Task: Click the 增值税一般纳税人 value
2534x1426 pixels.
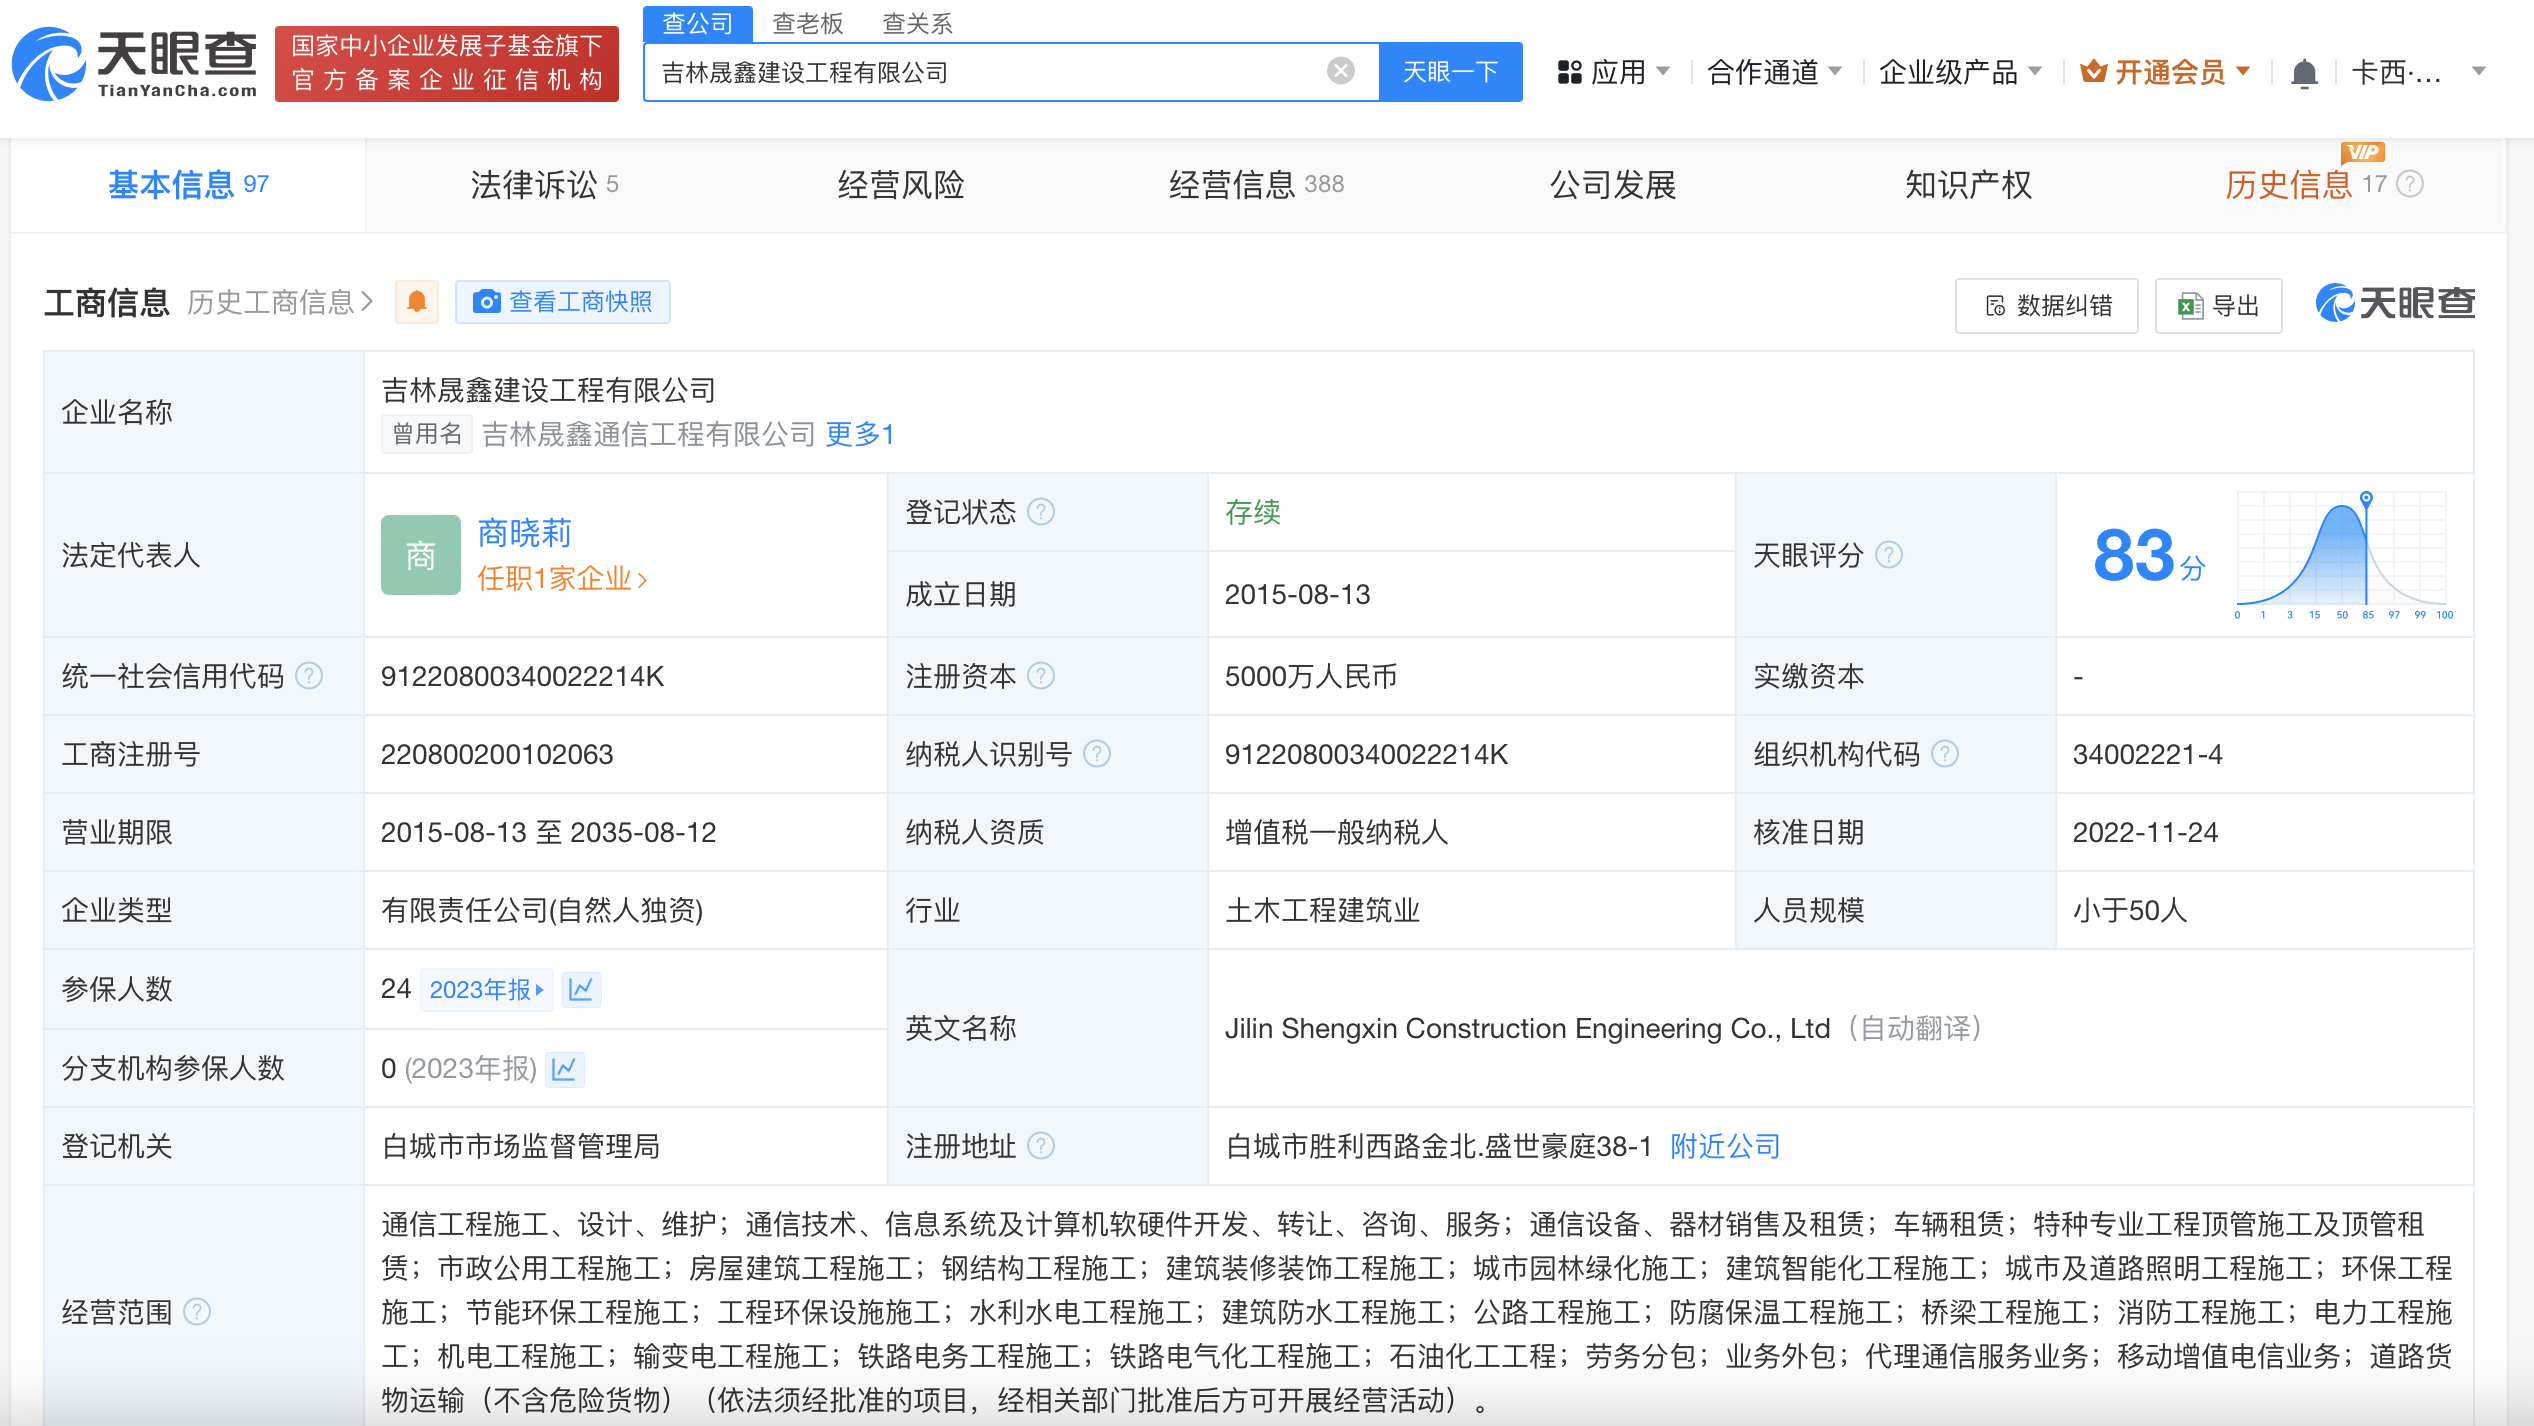Action: point(1337,832)
